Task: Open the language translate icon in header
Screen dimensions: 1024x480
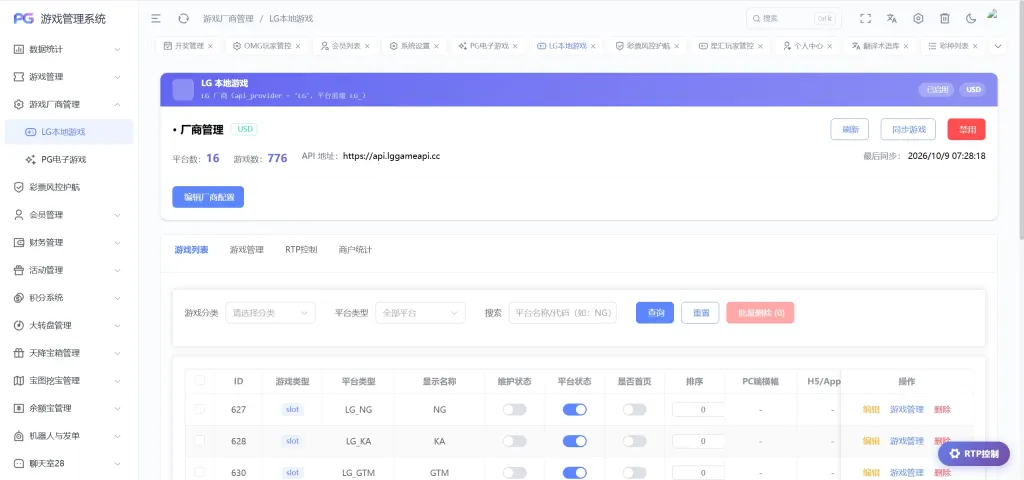Action: click(891, 19)
